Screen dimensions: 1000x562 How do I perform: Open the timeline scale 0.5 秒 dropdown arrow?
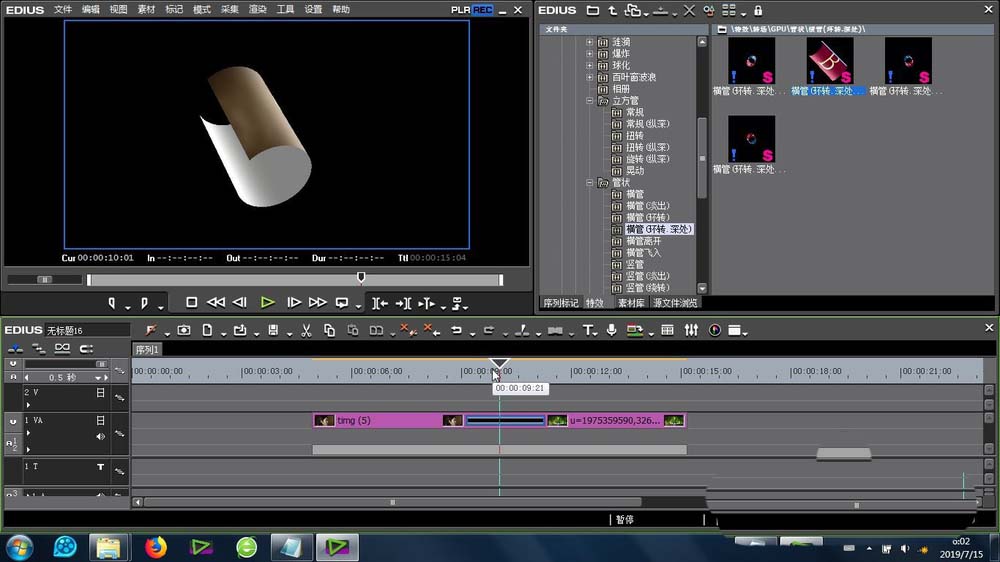point(100,378)
